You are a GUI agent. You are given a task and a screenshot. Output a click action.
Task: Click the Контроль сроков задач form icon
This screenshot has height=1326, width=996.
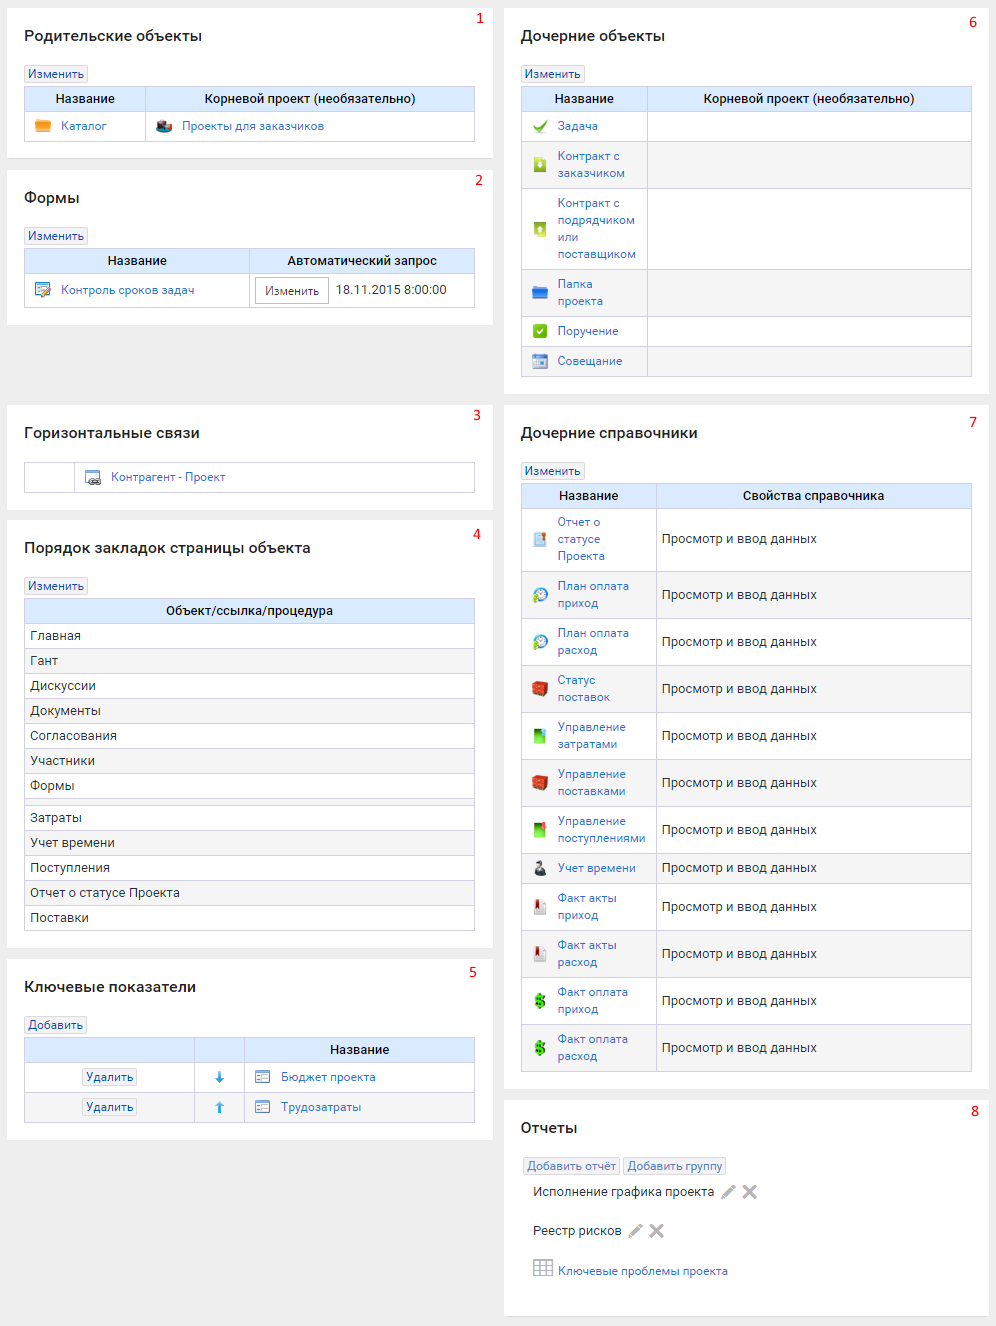(x=43, y=290)
